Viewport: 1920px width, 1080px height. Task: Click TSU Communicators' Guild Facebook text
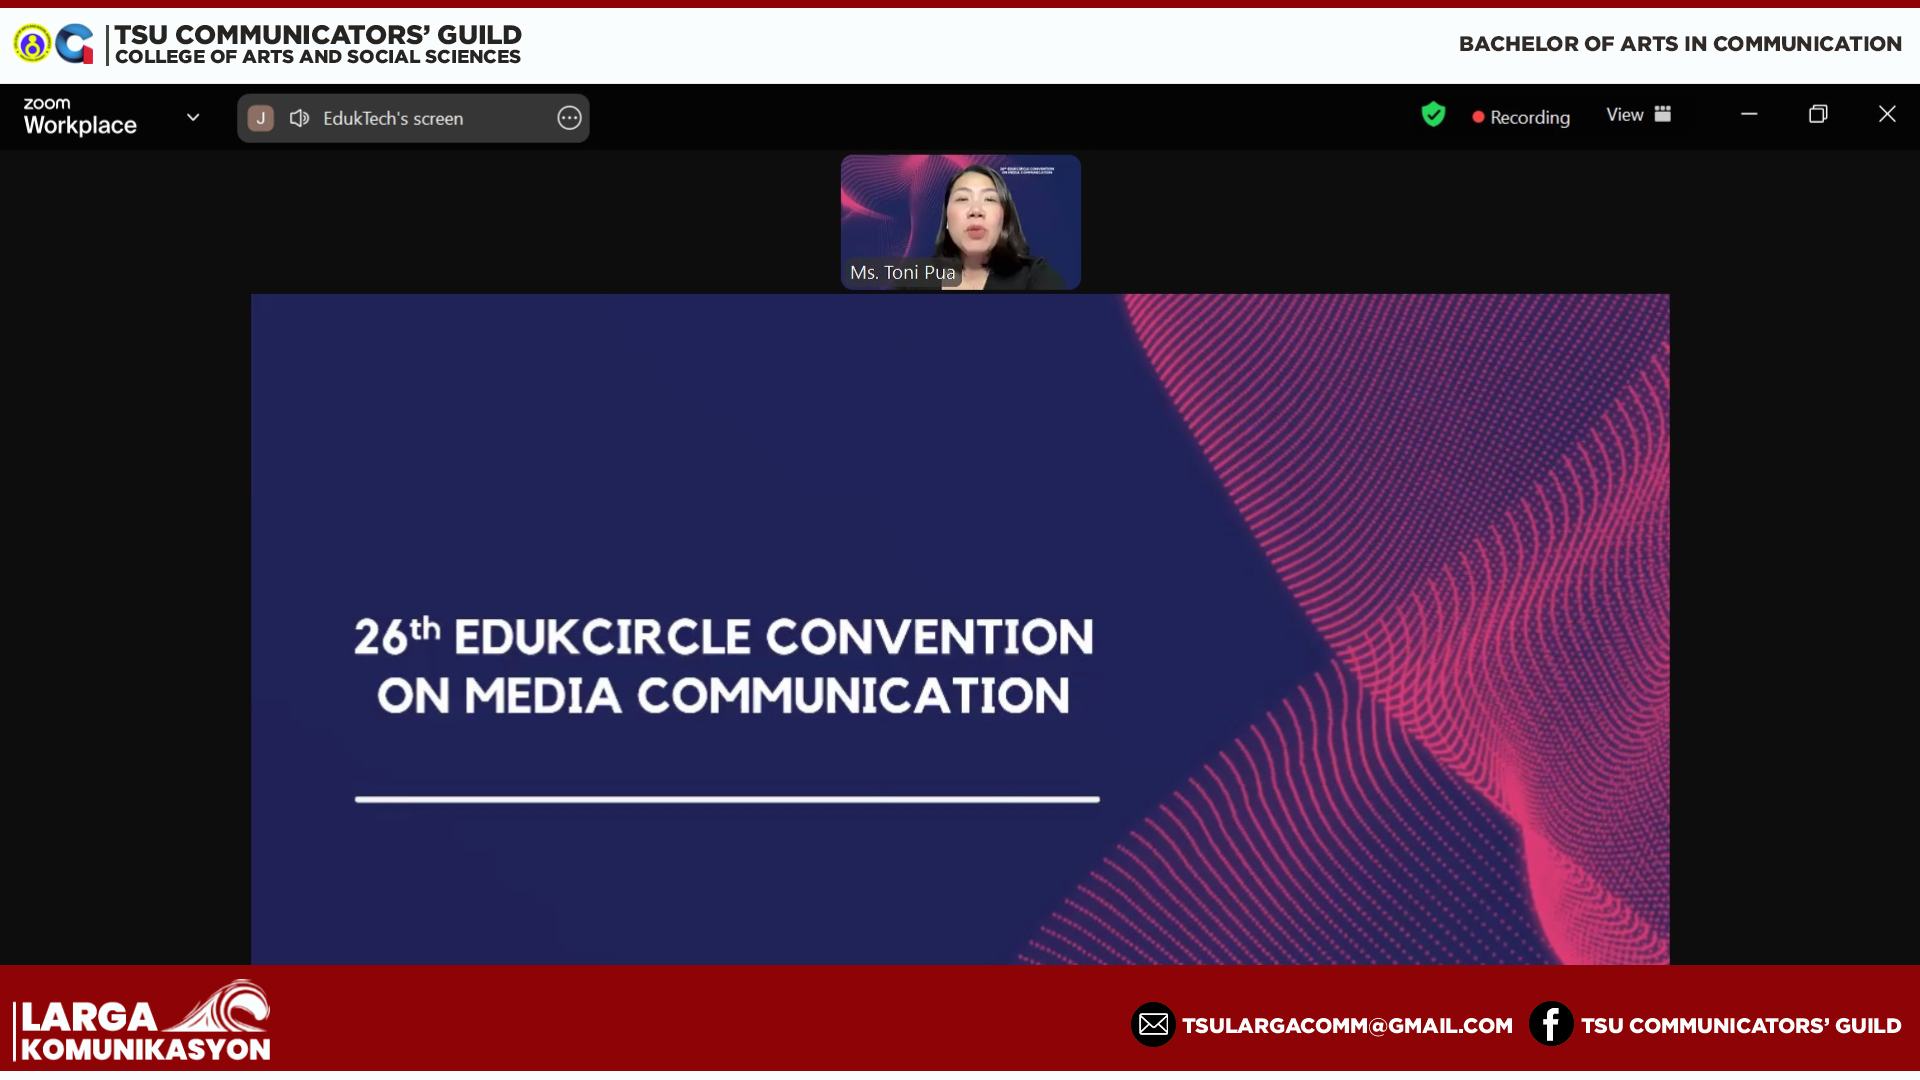1741,1026
